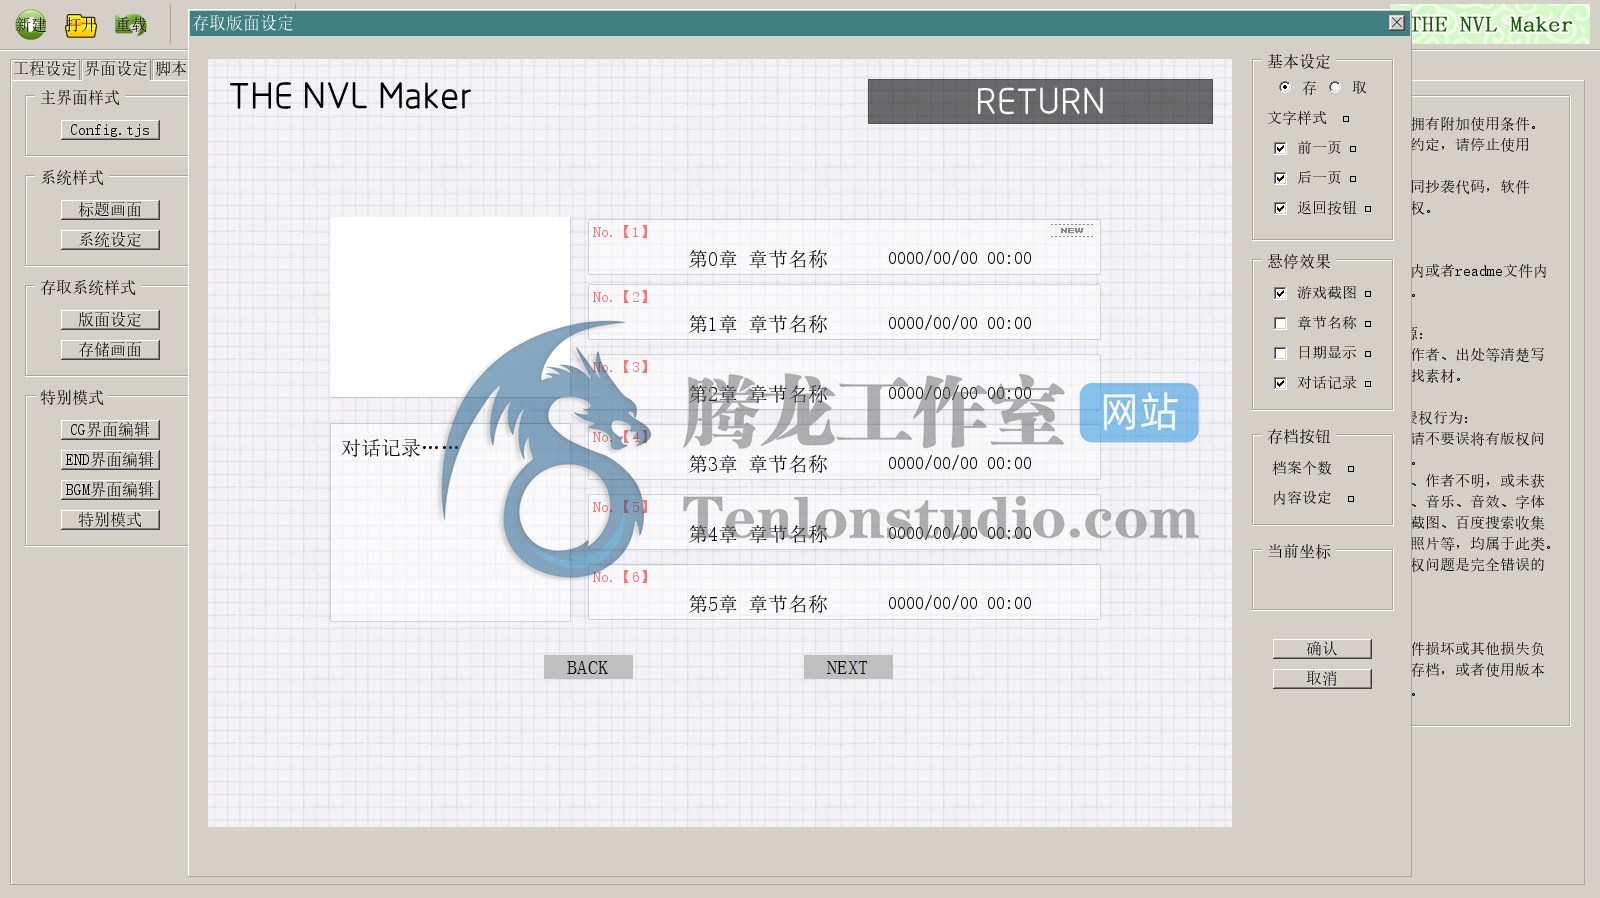Click the 重载 (reload) toolbar icon
The height and width of the screenshot is (898, 1600).
[x=130, y=25]
